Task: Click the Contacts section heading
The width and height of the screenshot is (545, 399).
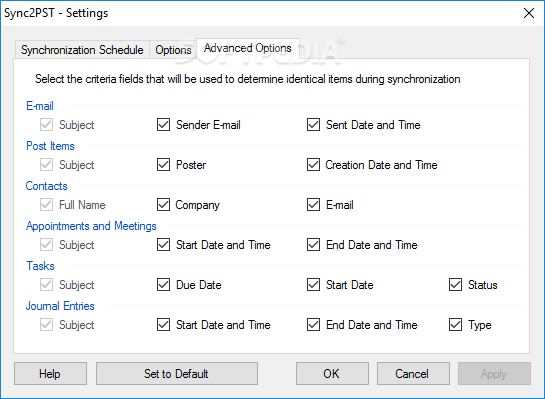Action: click(x=46, y=186)
